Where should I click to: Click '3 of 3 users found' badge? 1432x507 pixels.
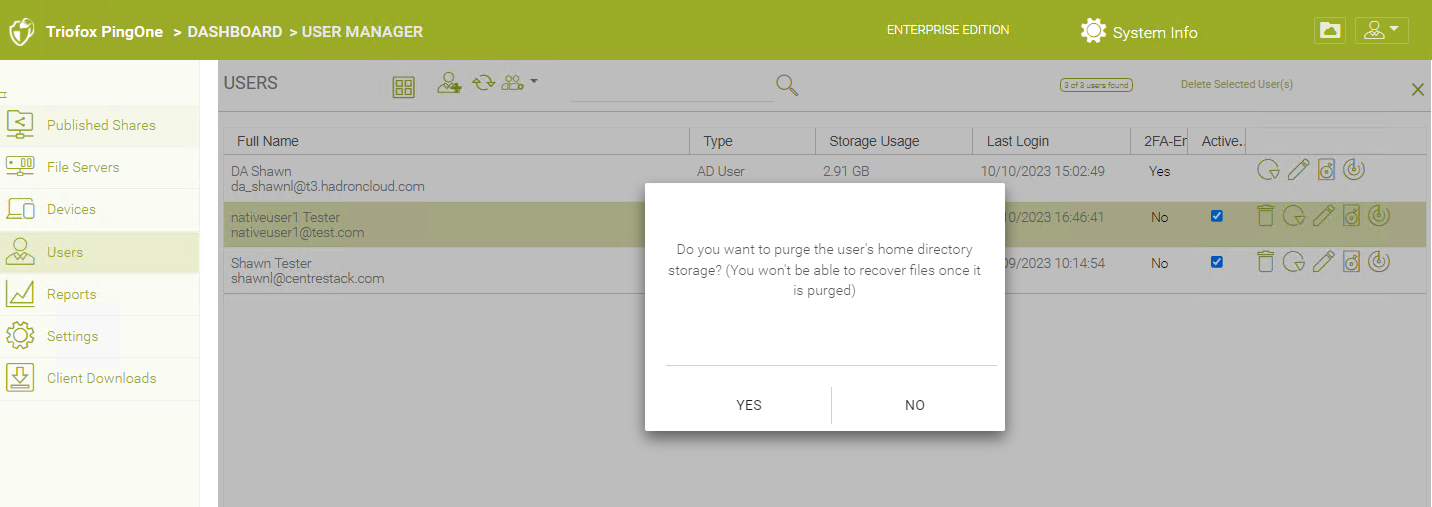click(1096, 85)
